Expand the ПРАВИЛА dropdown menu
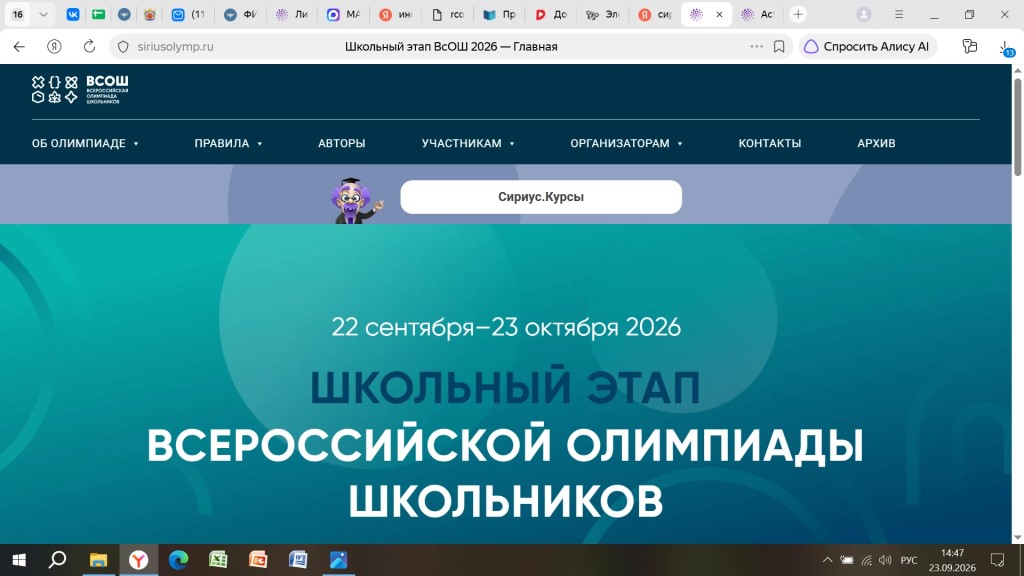The height and width of the screenshot is (576, 1024). click(x=228, y=143)
